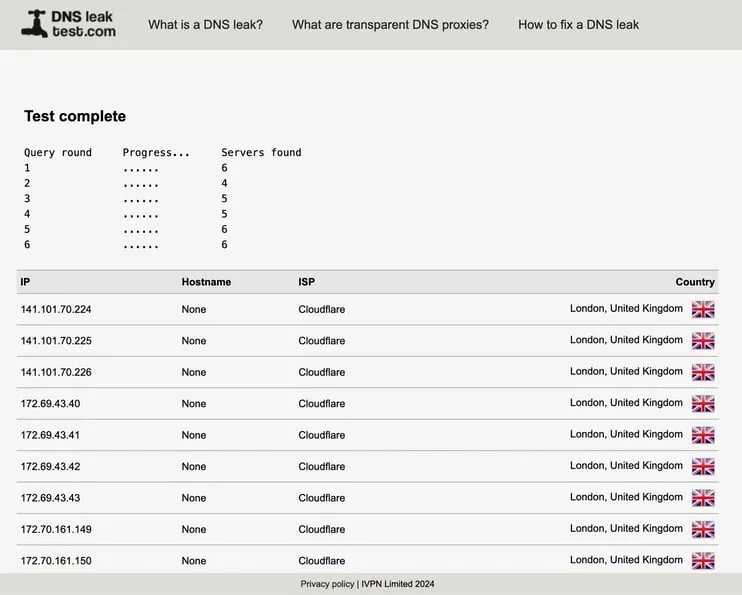Click the ISP column header

tap(306, 282)
